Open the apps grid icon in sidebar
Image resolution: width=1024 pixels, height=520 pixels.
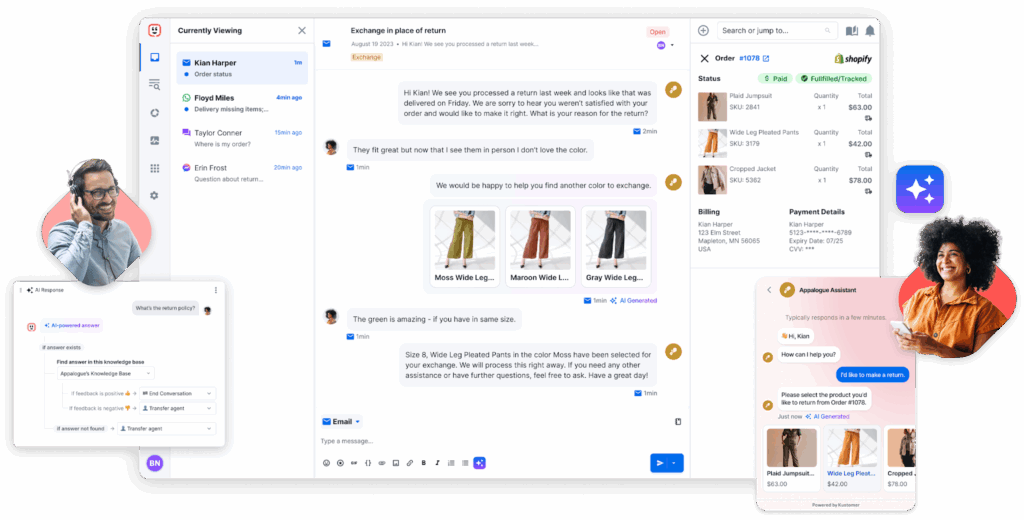tap(154, 168)
